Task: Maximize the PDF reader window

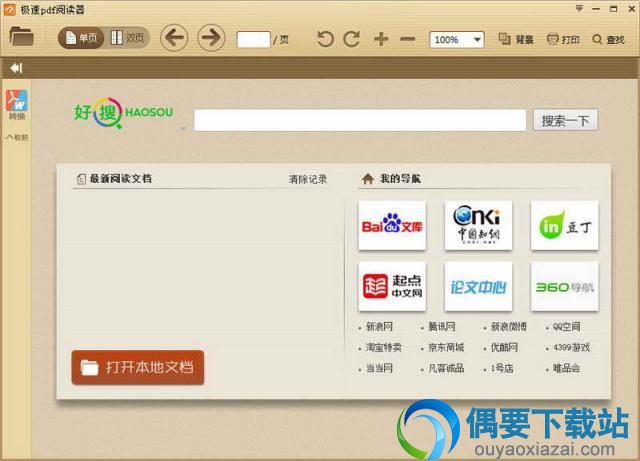Action: (613, 9)
